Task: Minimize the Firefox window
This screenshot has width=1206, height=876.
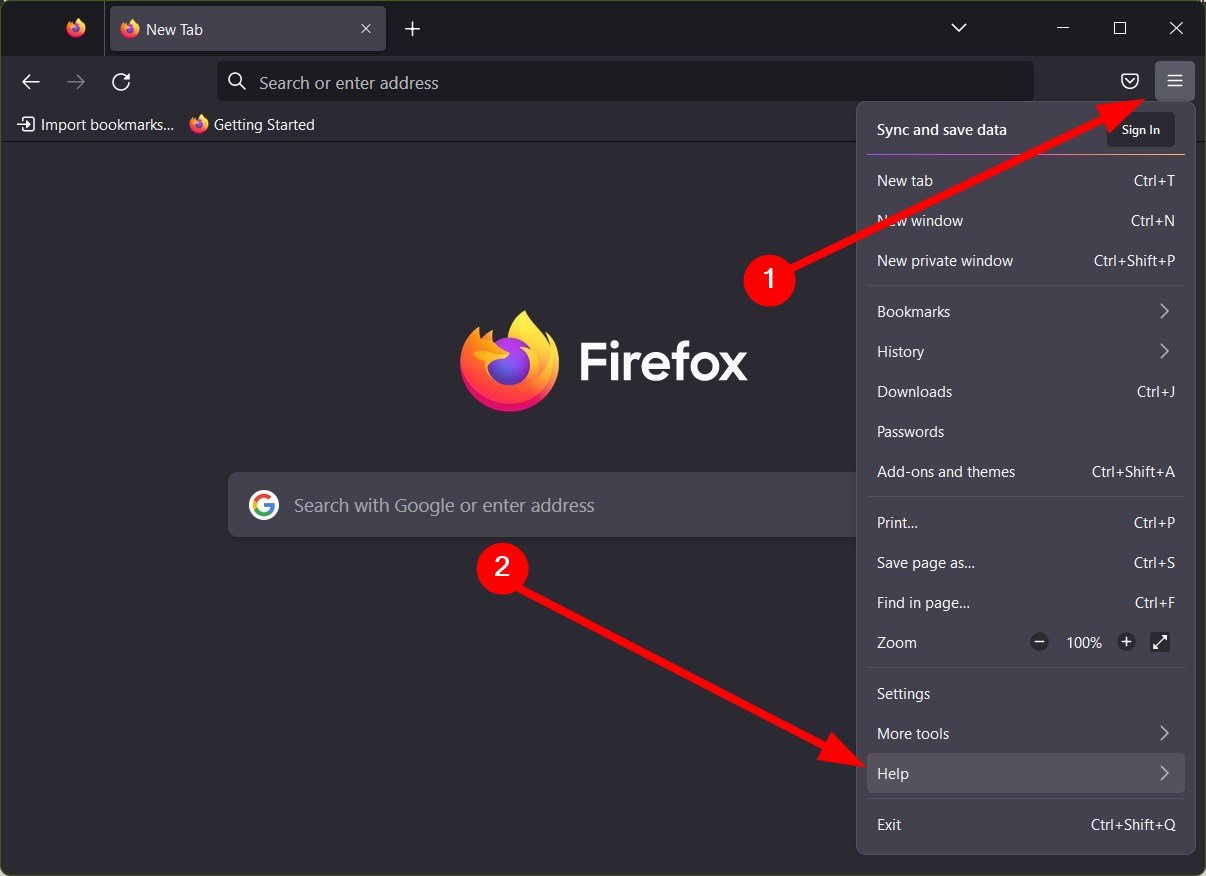Action: point(1063,28)
